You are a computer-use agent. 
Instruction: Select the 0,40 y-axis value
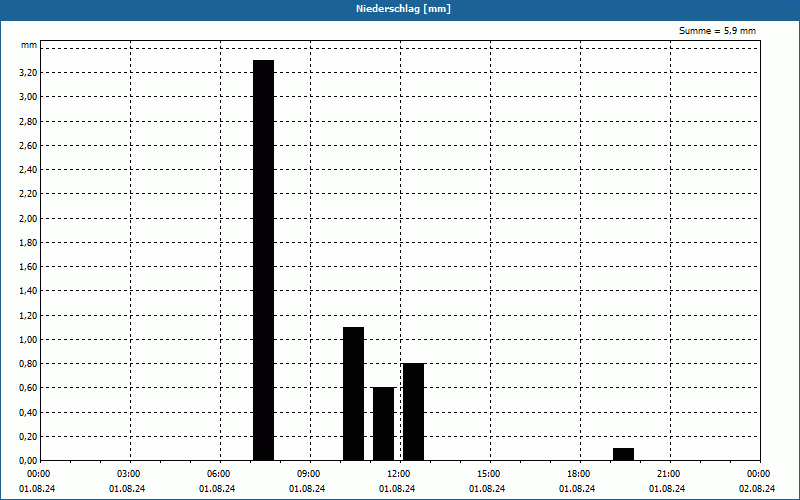28,413
